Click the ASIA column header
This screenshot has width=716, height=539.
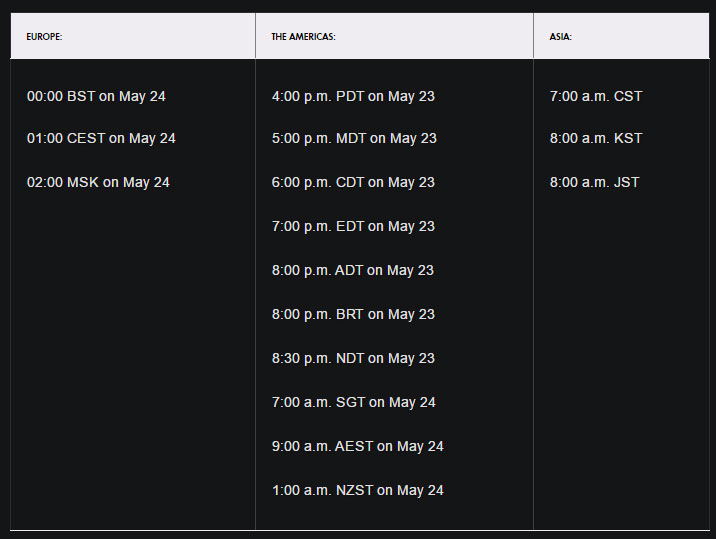coord(561,37)
